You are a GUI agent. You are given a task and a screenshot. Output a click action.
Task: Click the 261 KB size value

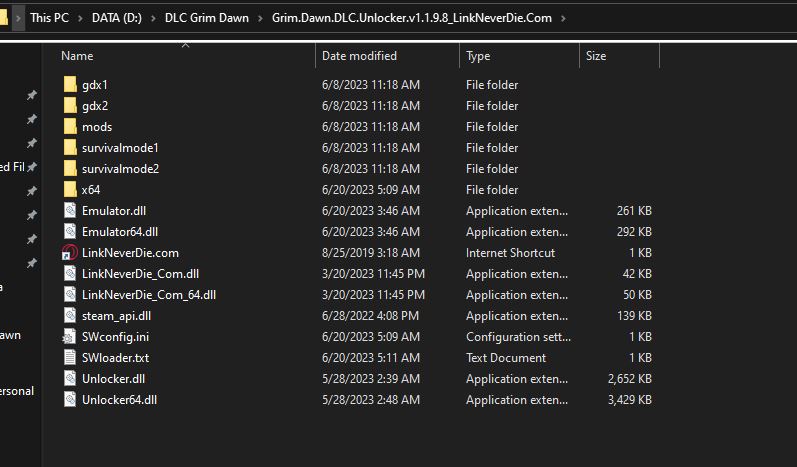[634, 210]
